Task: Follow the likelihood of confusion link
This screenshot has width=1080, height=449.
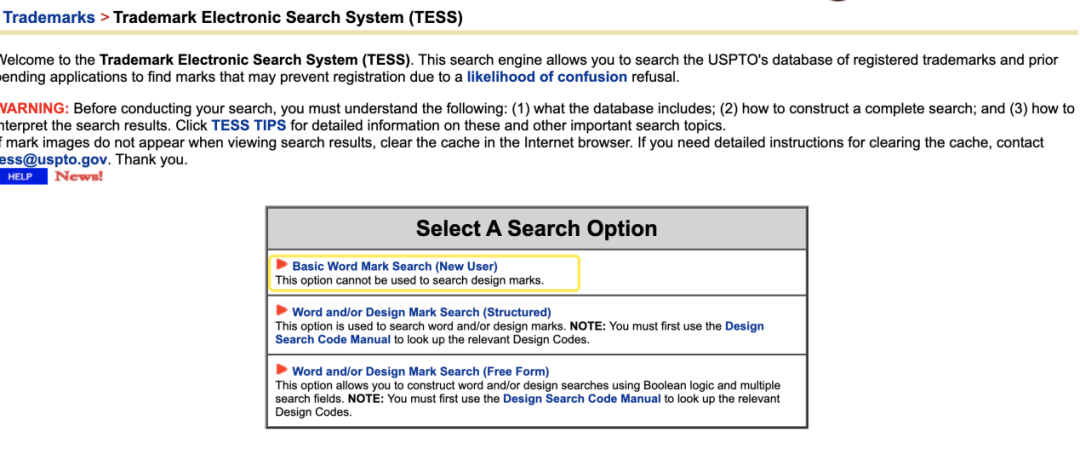Action: [x=547, y=76]
